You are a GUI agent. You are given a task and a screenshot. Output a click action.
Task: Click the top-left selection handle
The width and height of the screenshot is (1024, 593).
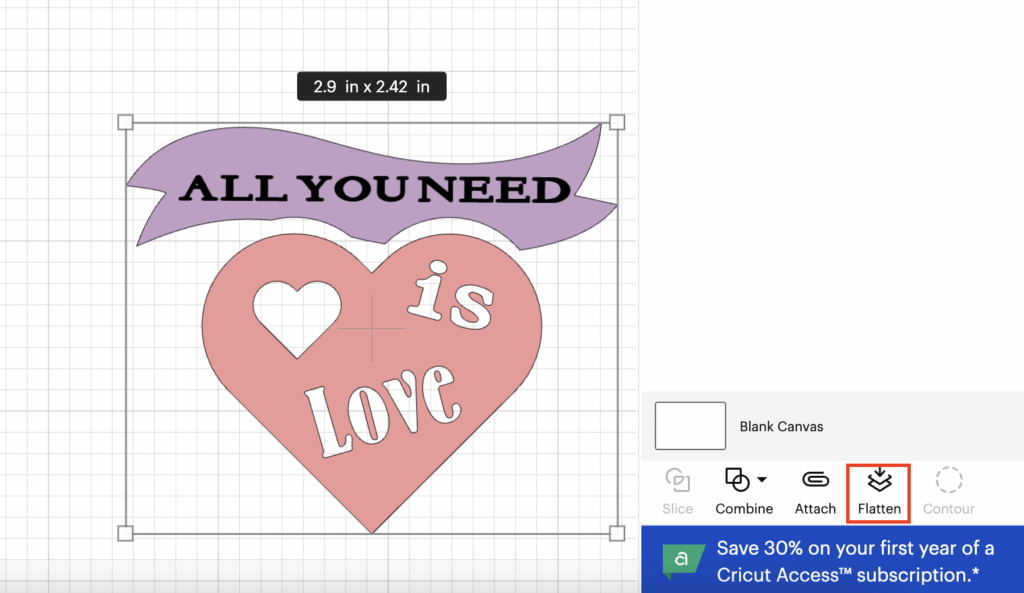125,122
